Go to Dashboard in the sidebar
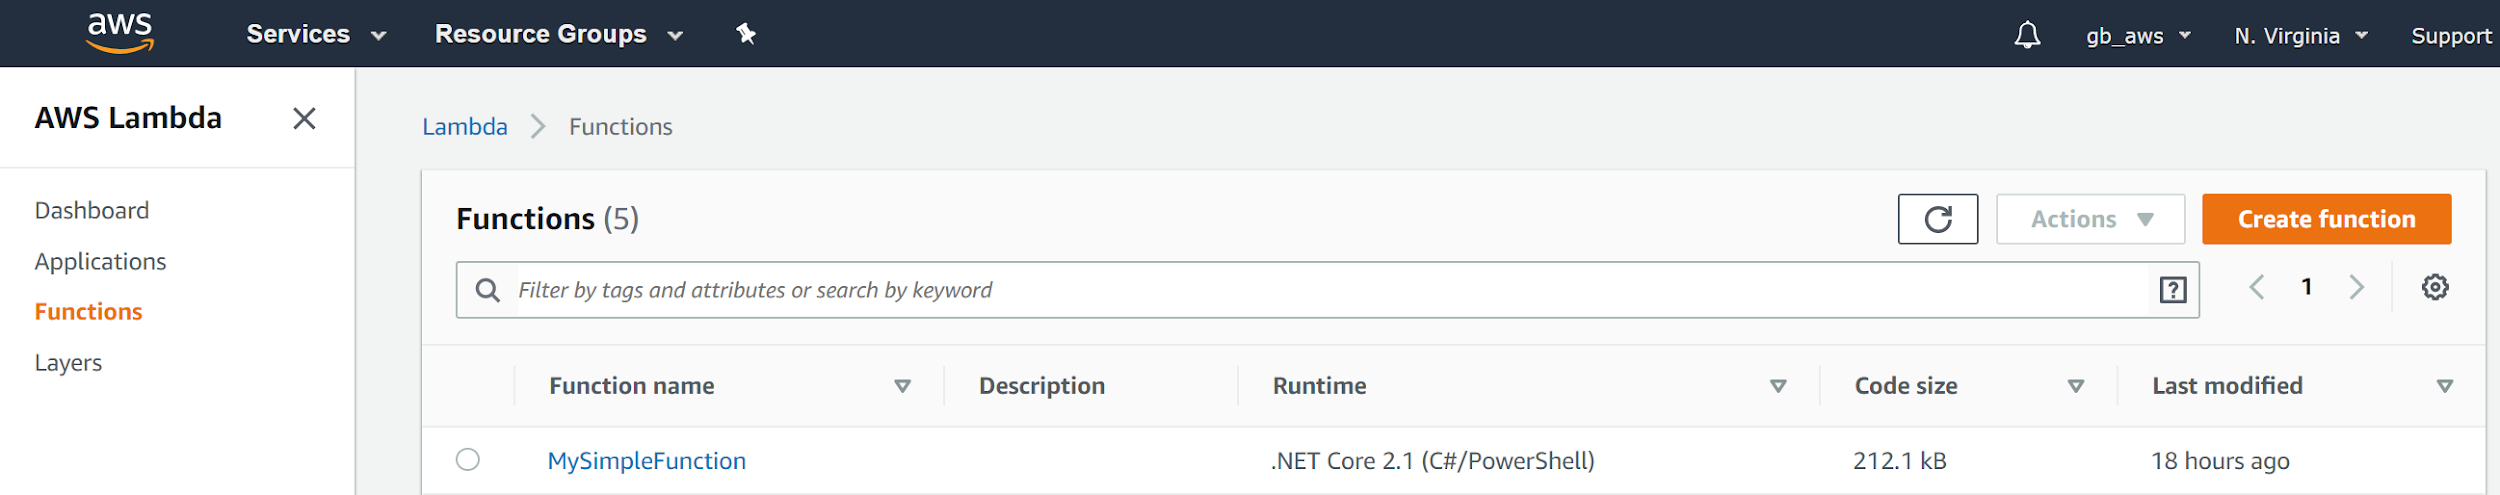2500x495 pixels. tap(92, 210)
